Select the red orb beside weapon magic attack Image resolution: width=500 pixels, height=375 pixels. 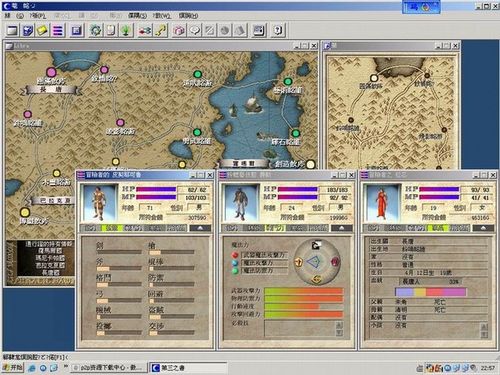pos(235,255)
